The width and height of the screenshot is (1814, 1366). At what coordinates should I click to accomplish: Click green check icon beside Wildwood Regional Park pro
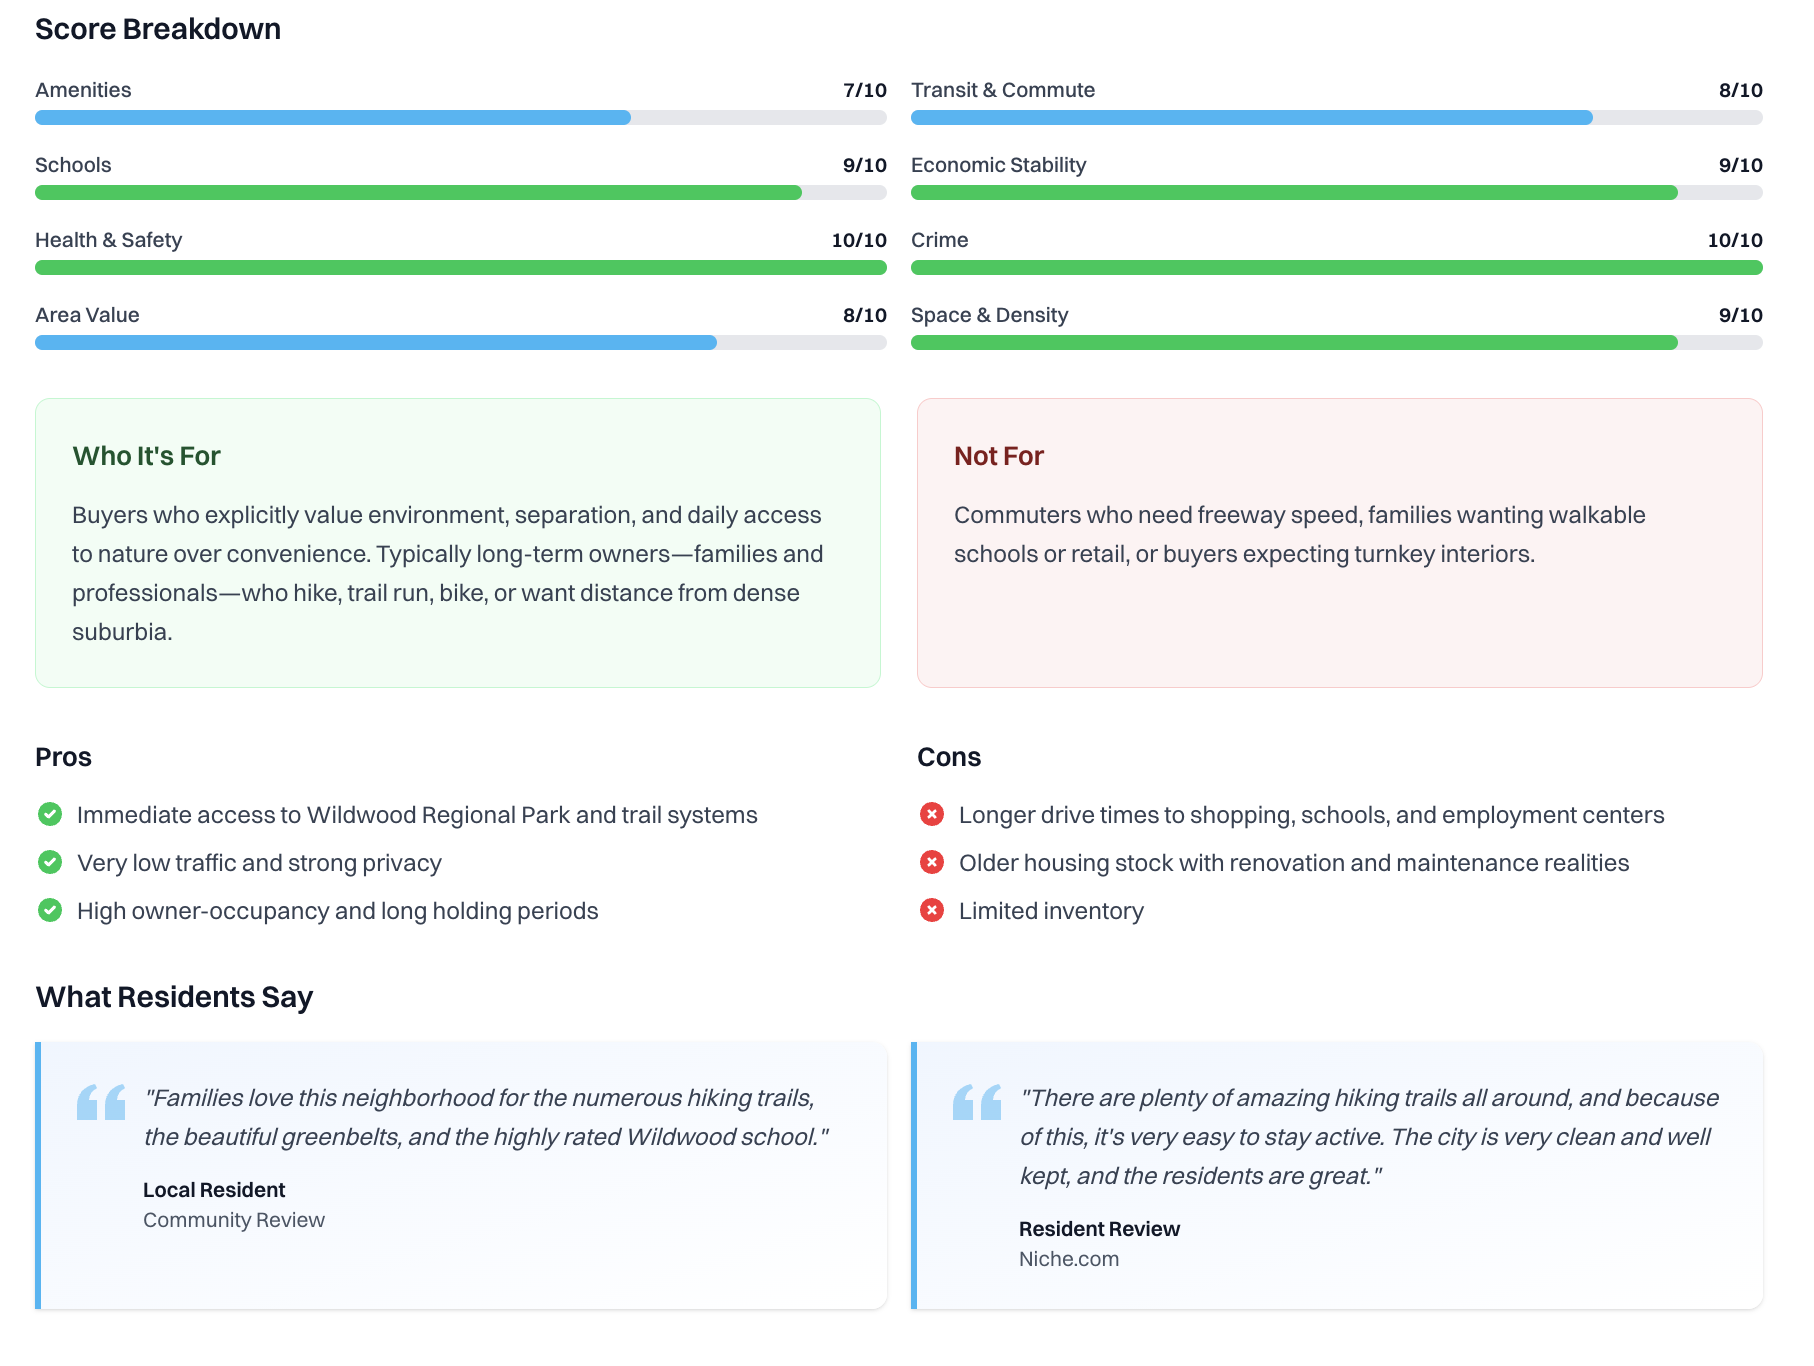(50, 814)
